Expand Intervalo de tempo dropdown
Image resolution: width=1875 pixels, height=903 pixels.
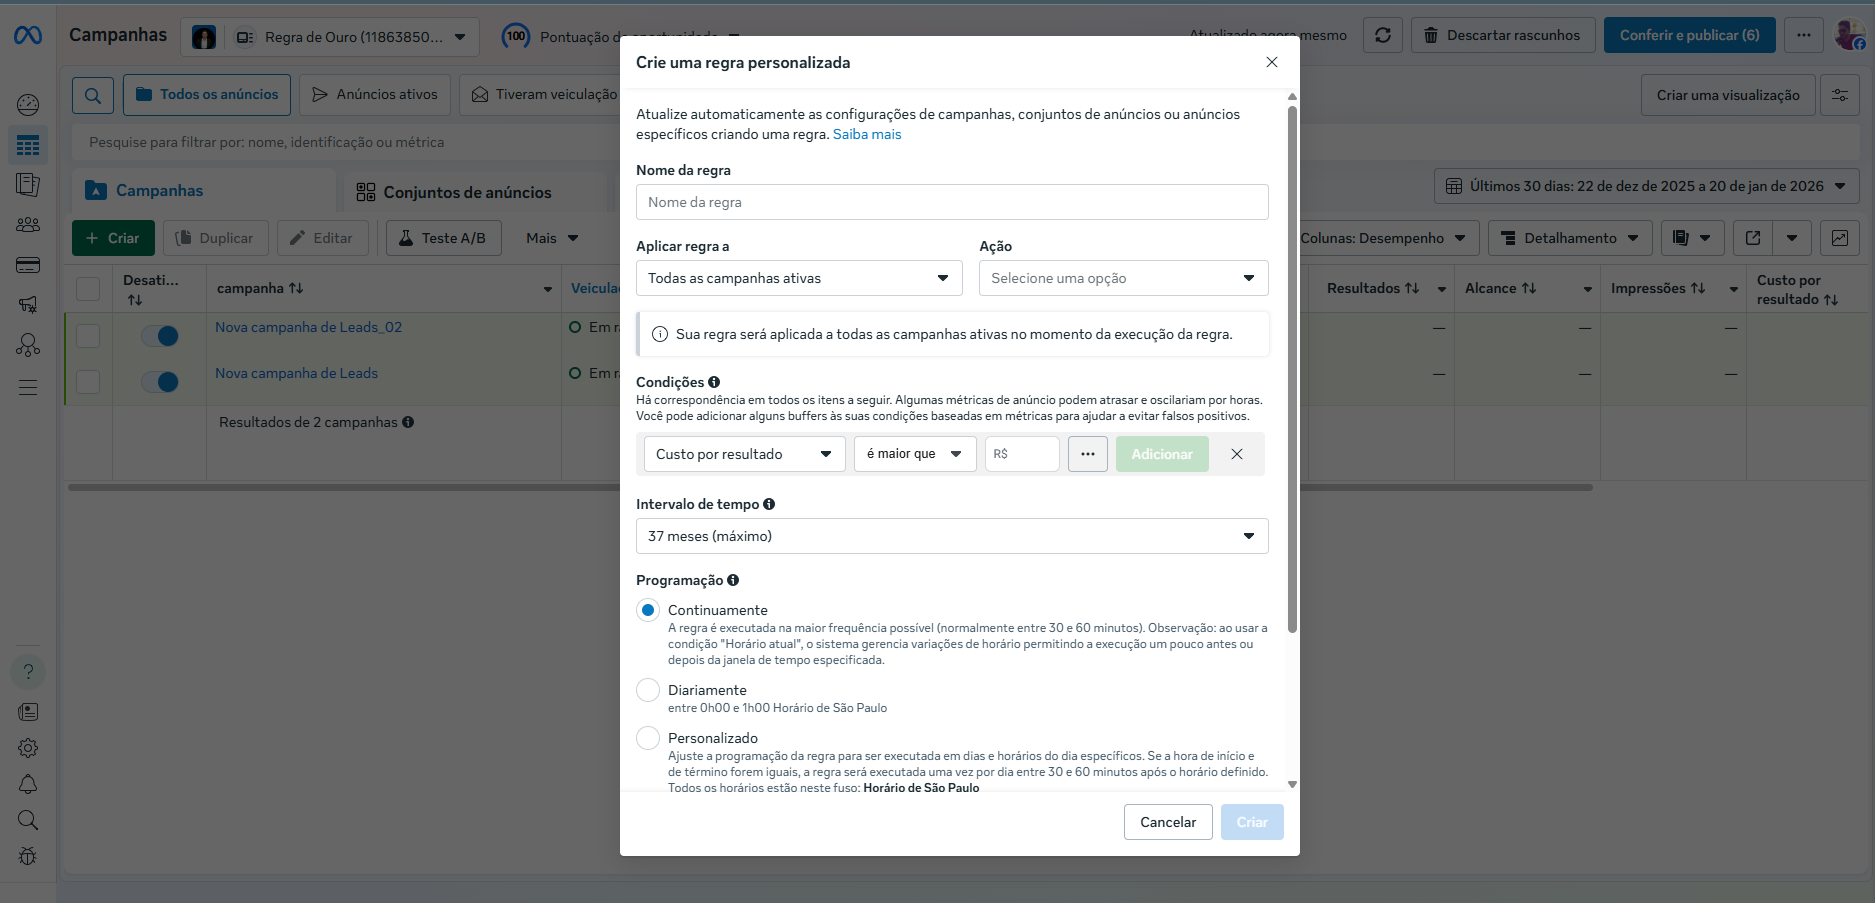click(x=952, y=536)
